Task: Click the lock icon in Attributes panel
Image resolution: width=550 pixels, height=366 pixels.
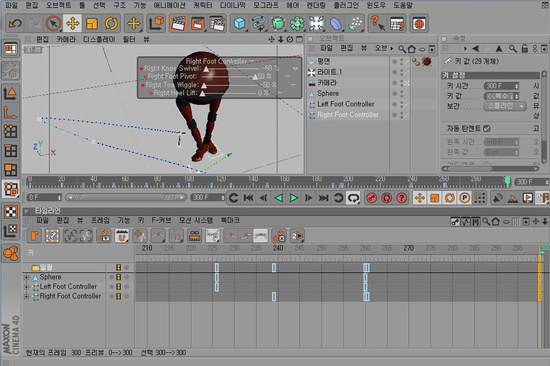Action: (524, 48)
